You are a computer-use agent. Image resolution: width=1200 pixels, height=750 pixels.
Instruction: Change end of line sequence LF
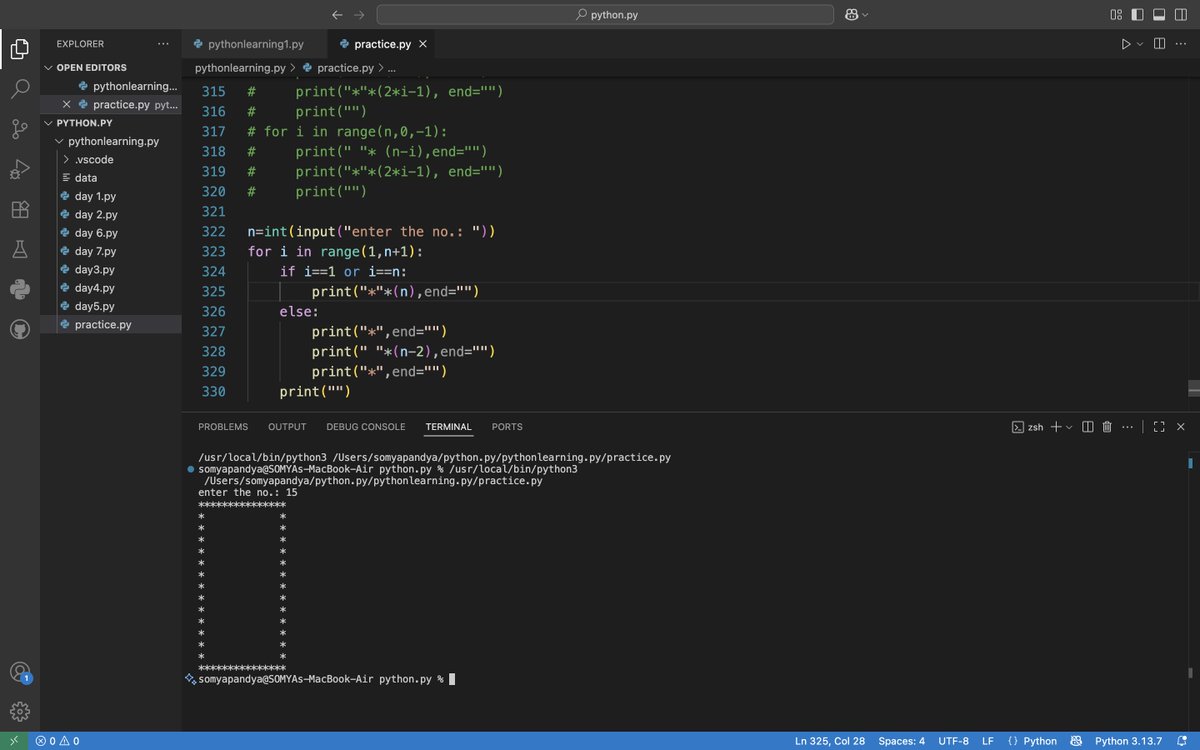pos(988,741)
